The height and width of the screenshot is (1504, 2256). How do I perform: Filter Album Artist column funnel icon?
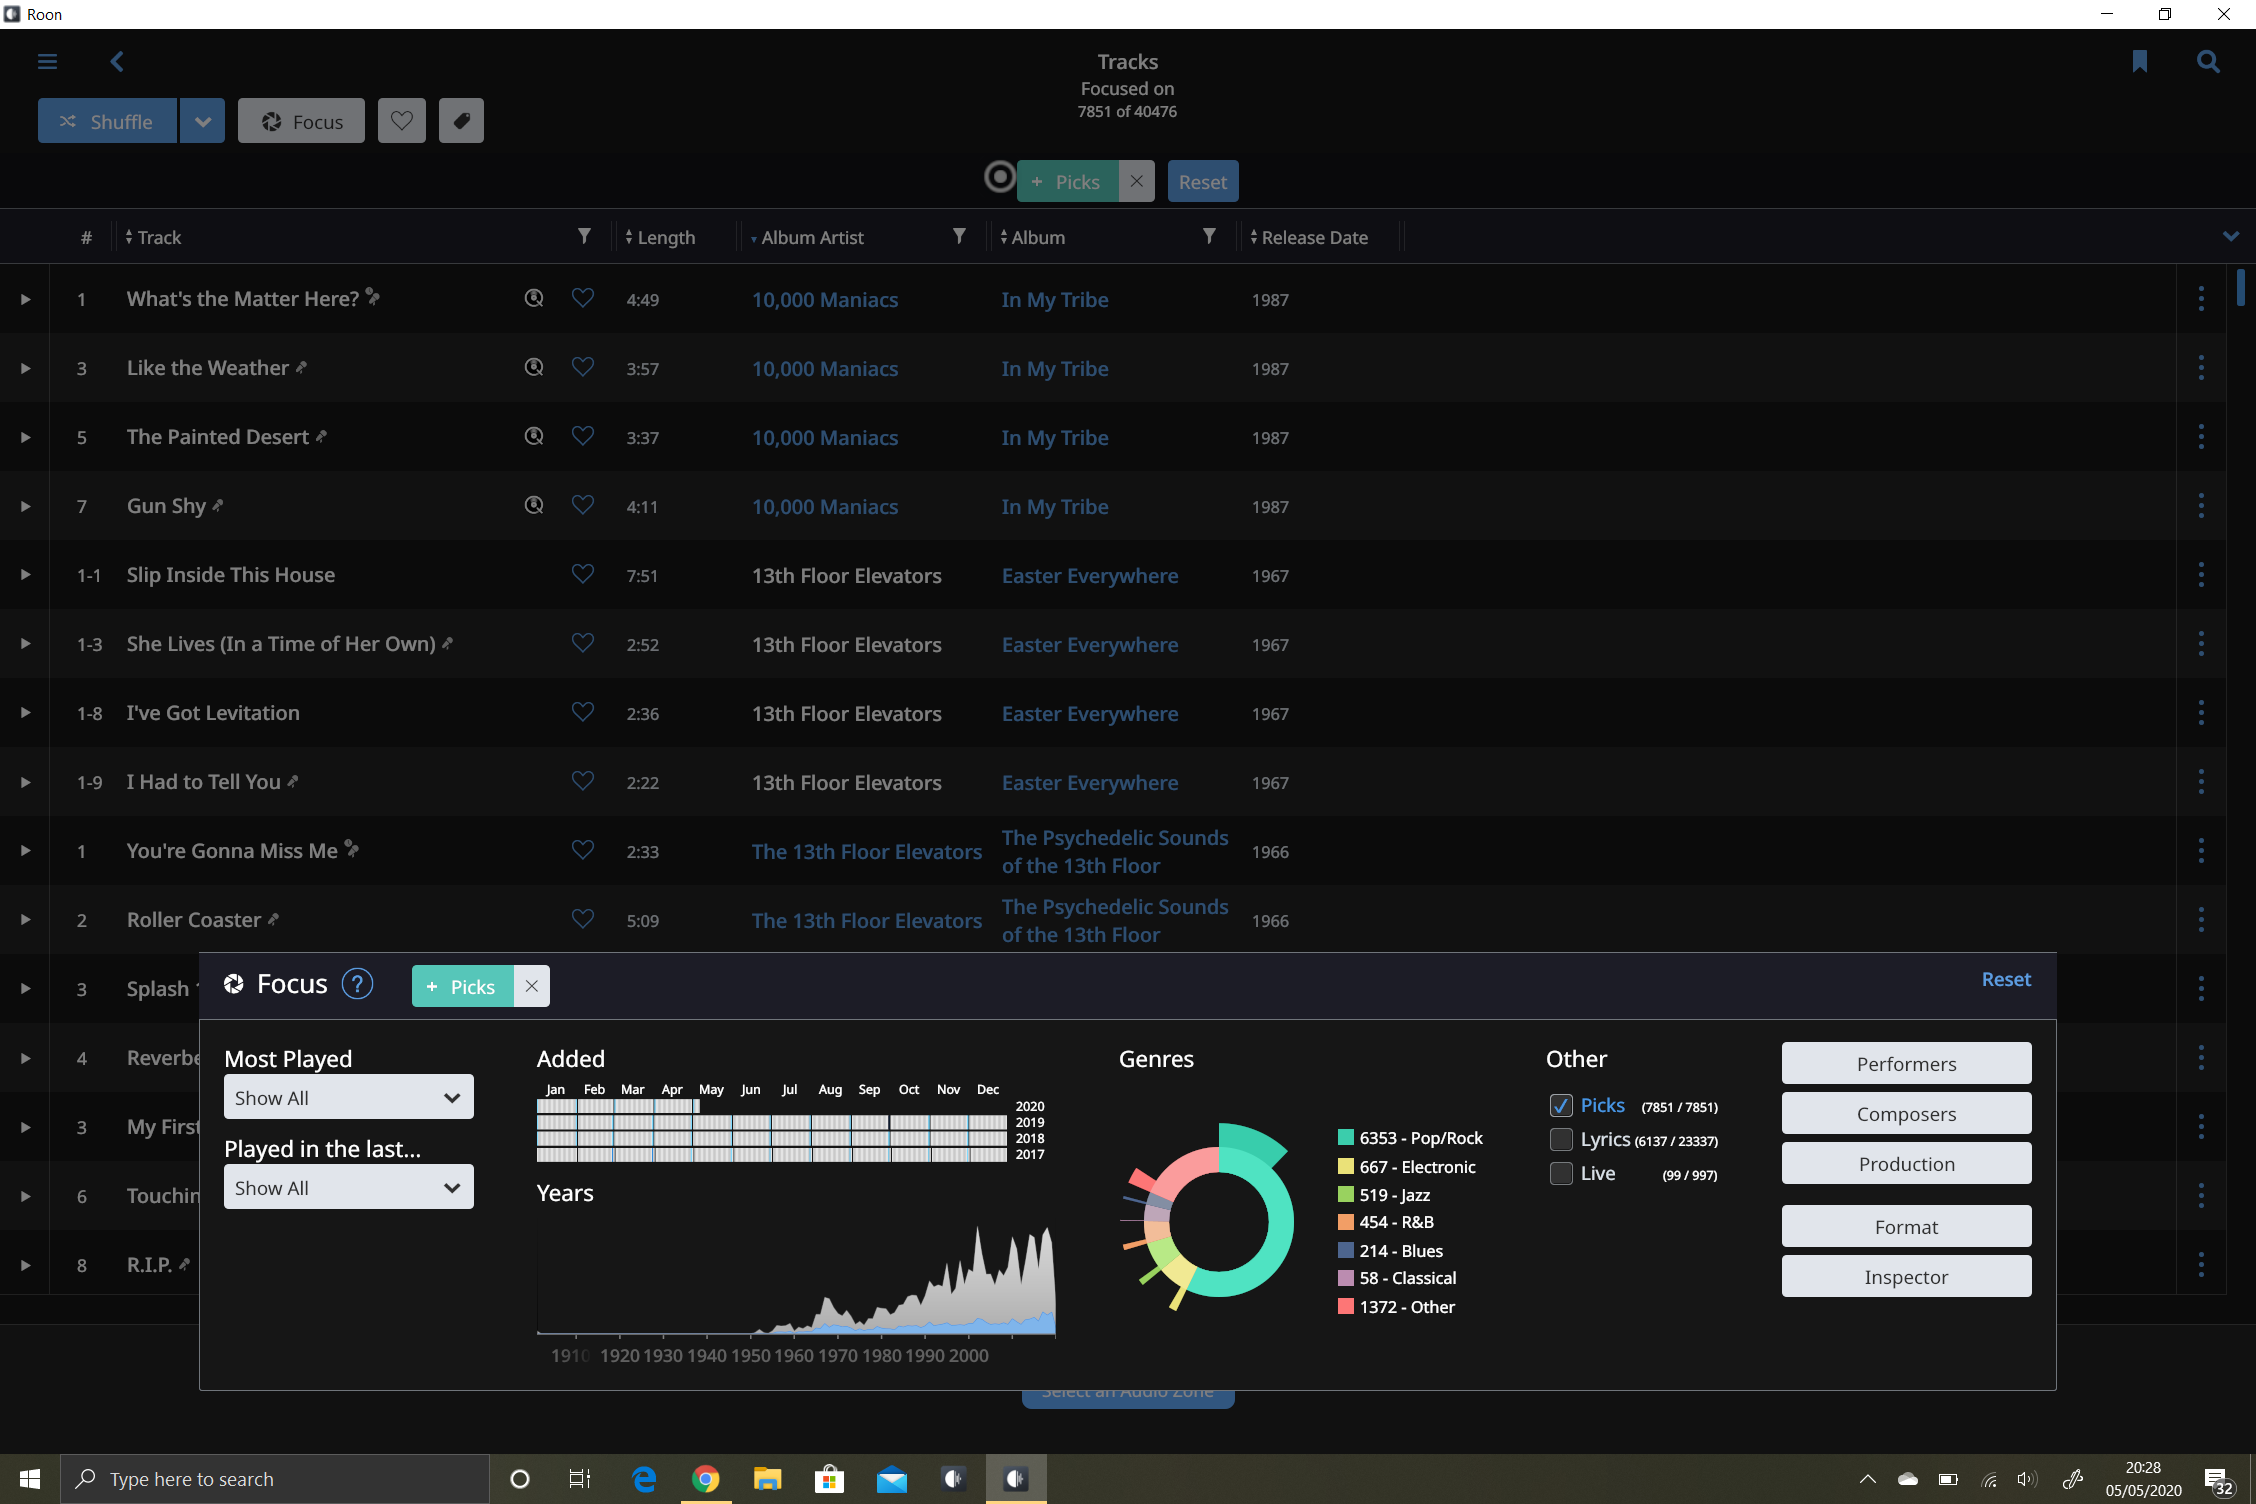[x=959, y=236]
